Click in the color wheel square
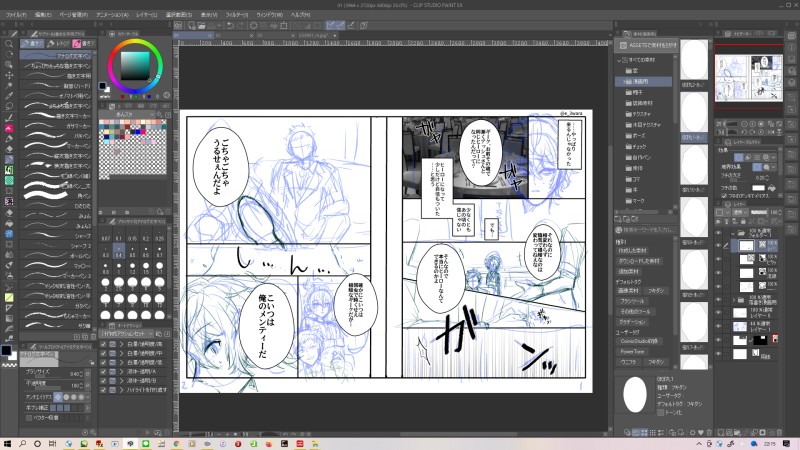The width and height of the screenshot is (800, 450). pyautogui.click(x=135, y=66)
